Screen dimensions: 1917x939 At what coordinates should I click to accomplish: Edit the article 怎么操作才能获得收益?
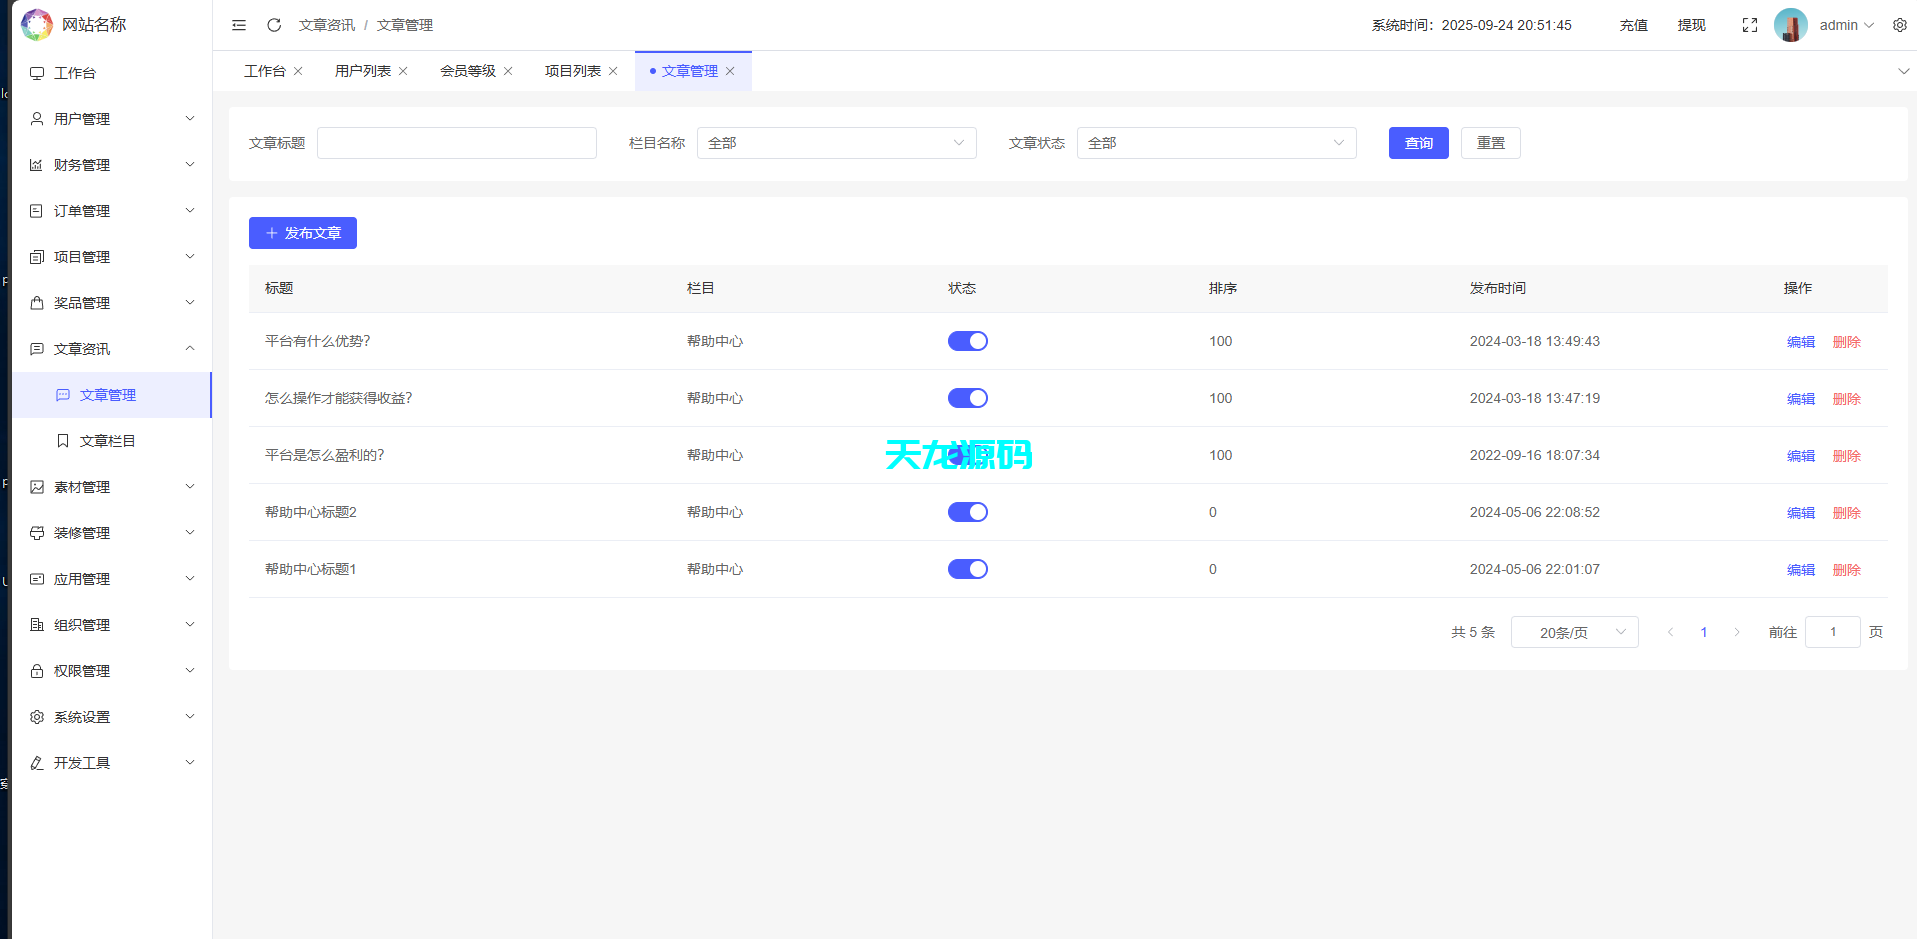pyautogui.click(x=1800, y=398)
